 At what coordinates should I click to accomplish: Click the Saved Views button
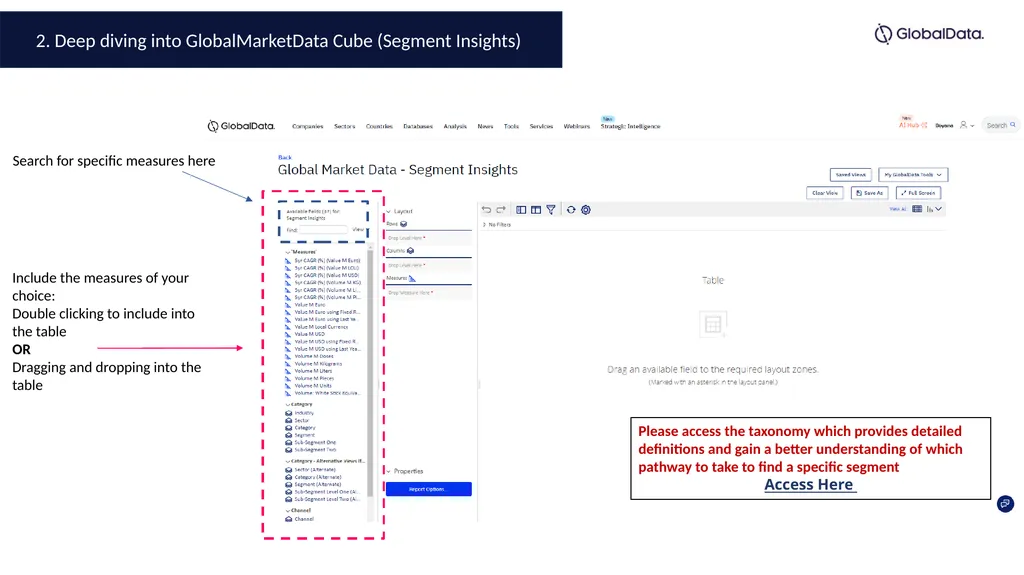pyautogui.click(x=850, y=175)
